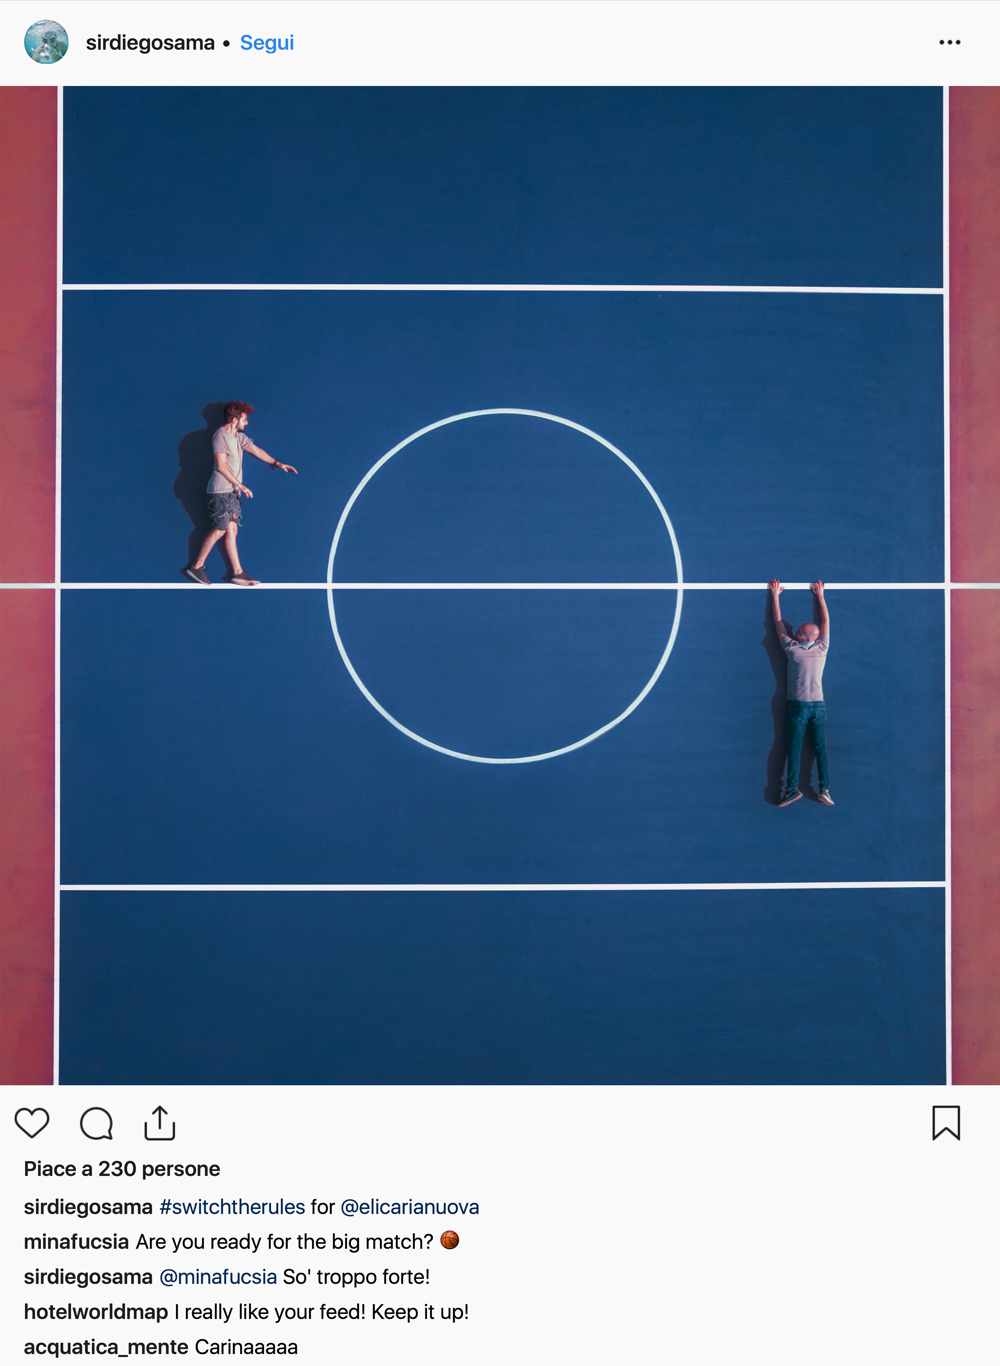Open acquatica_mente commenter profile

click(106, 1347)
